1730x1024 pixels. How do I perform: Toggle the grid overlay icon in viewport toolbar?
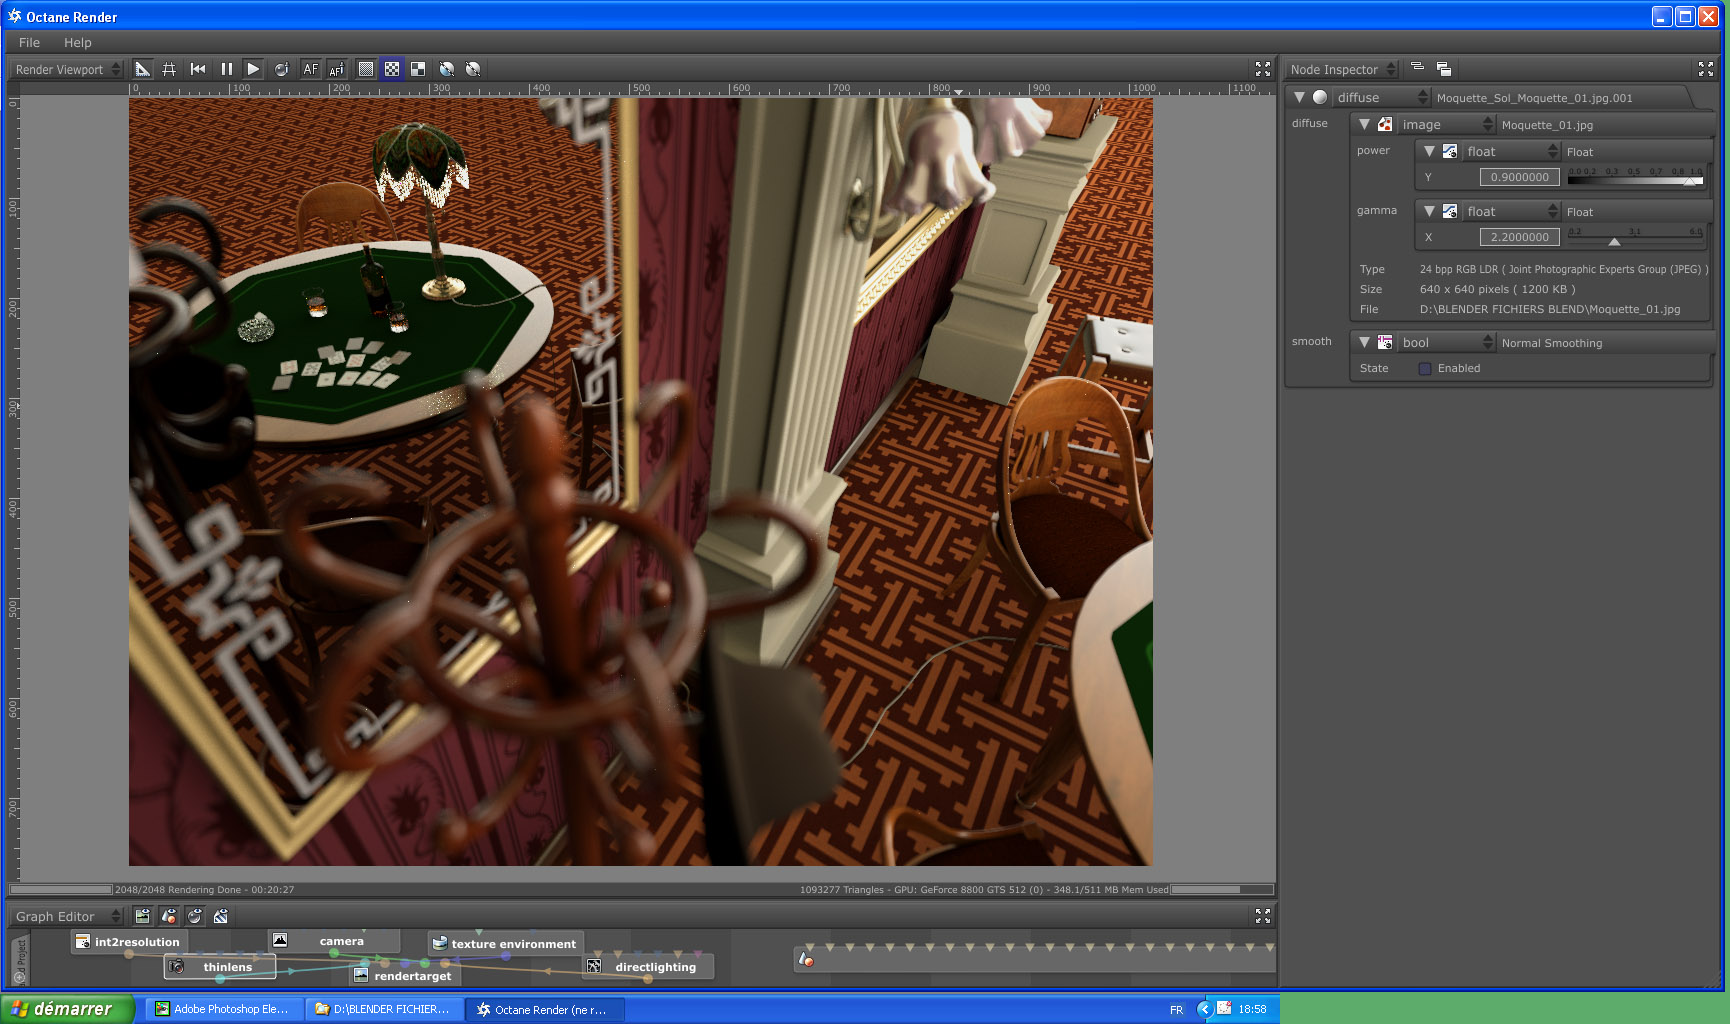coord(169,69)
